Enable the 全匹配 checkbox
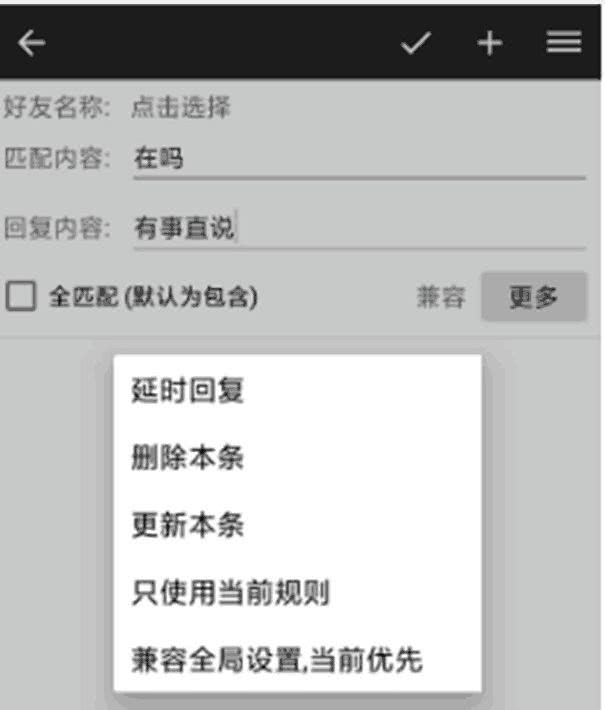This screenshot has width=605, height=710. [21, 296]
